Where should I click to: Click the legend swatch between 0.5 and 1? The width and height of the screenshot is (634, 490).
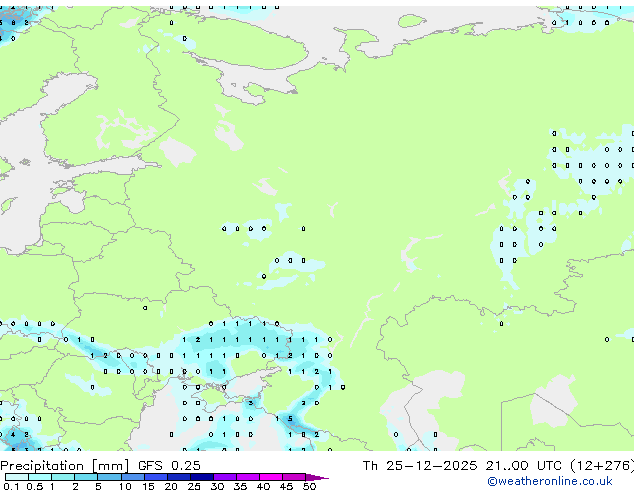[40, 477]
